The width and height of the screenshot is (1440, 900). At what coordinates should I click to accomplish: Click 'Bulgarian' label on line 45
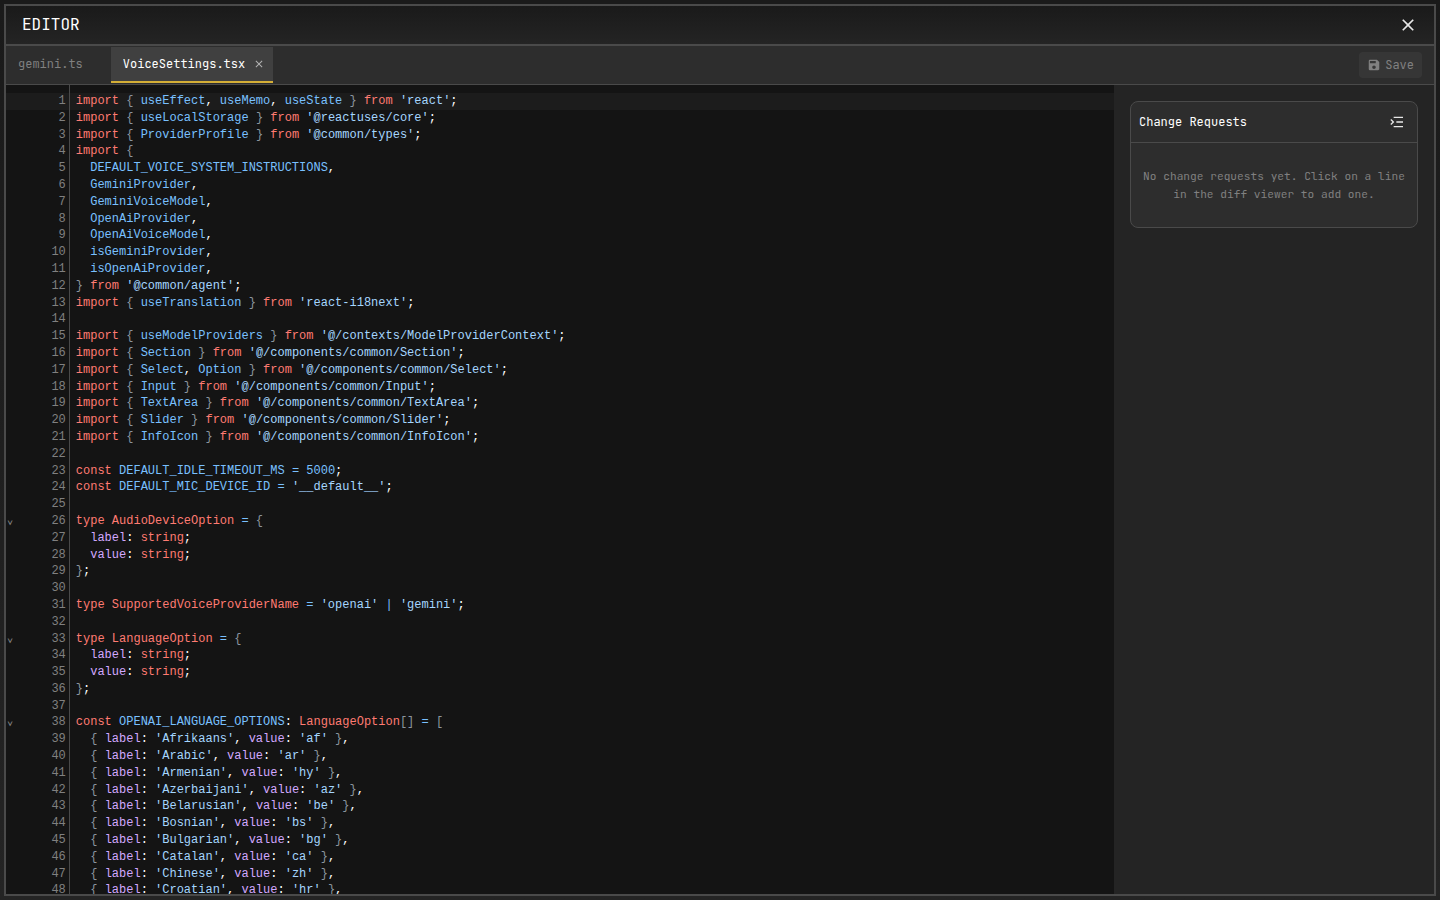[x=195, y=840]
